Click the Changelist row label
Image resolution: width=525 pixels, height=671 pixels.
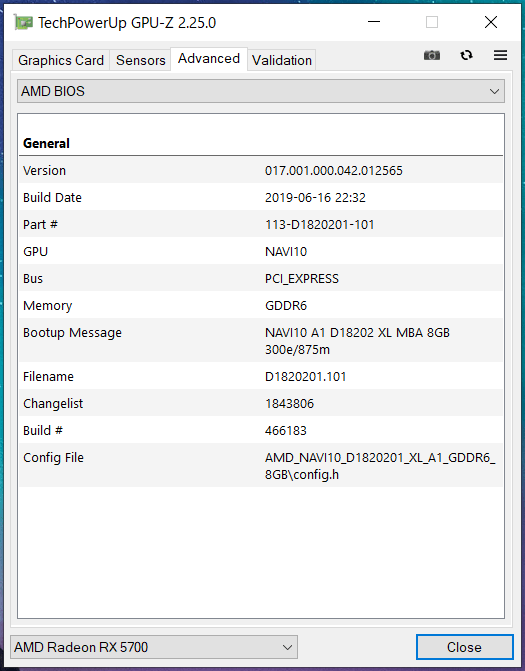[x=53, y=404]
